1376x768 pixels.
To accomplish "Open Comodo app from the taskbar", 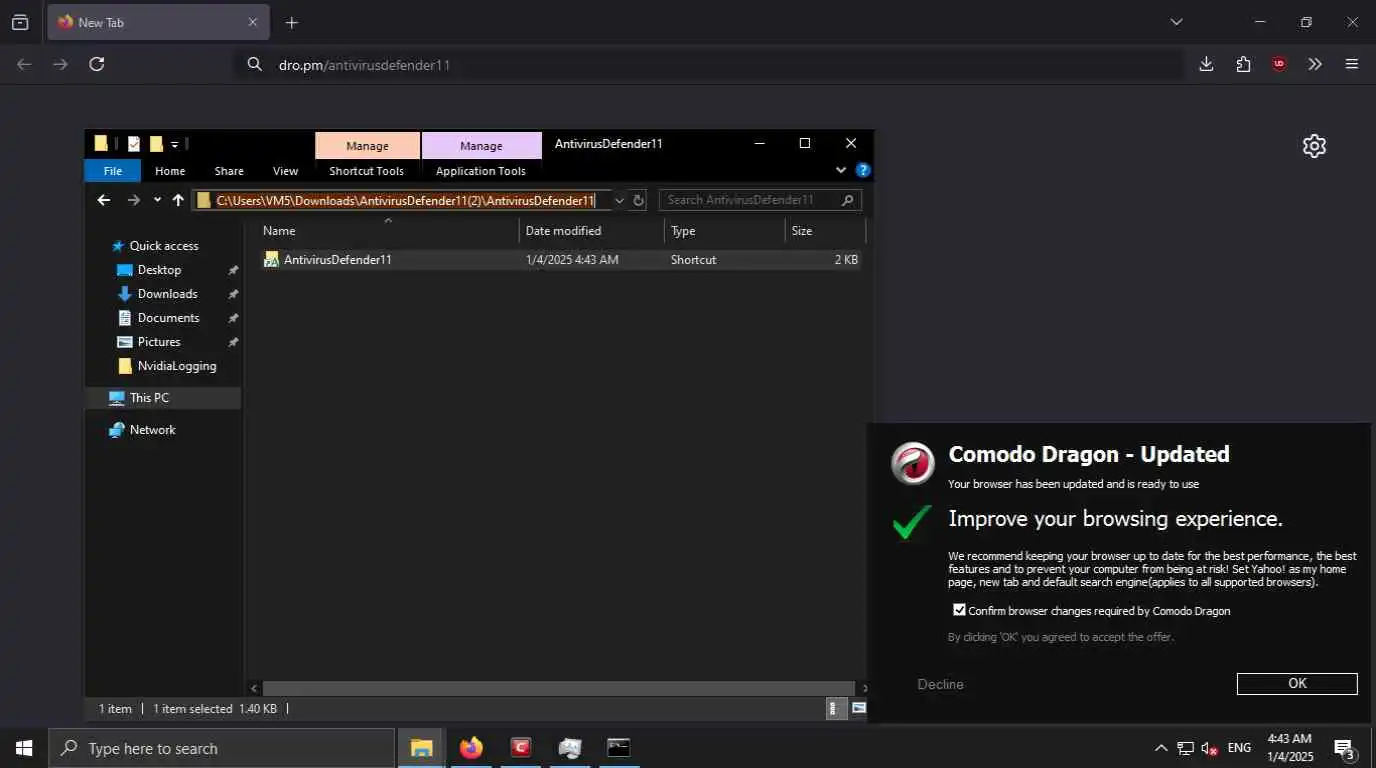I will 520,748.
